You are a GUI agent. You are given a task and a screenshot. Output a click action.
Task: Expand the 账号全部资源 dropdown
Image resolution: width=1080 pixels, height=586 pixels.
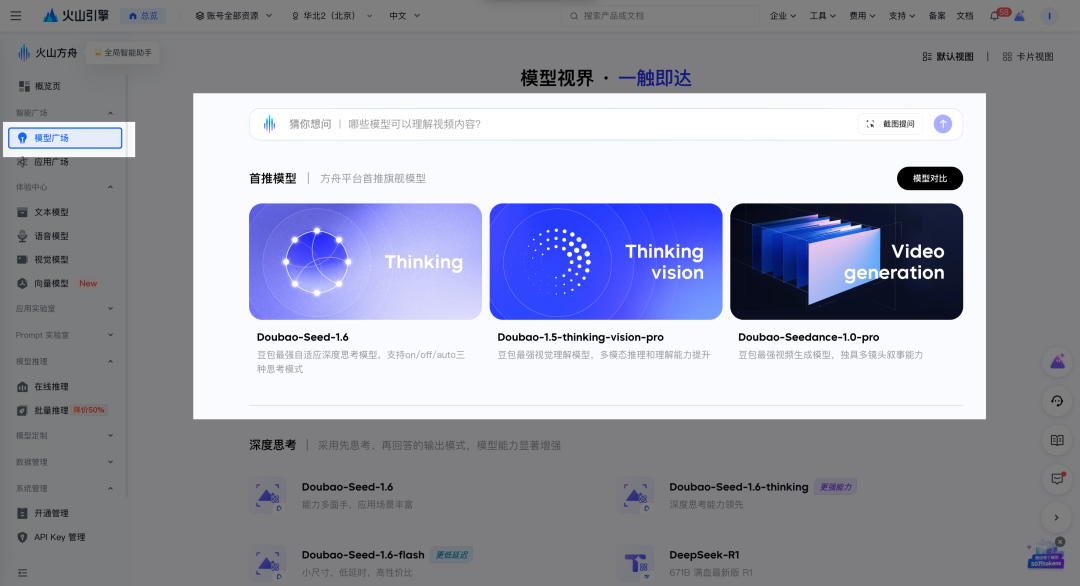click(233, 16)
